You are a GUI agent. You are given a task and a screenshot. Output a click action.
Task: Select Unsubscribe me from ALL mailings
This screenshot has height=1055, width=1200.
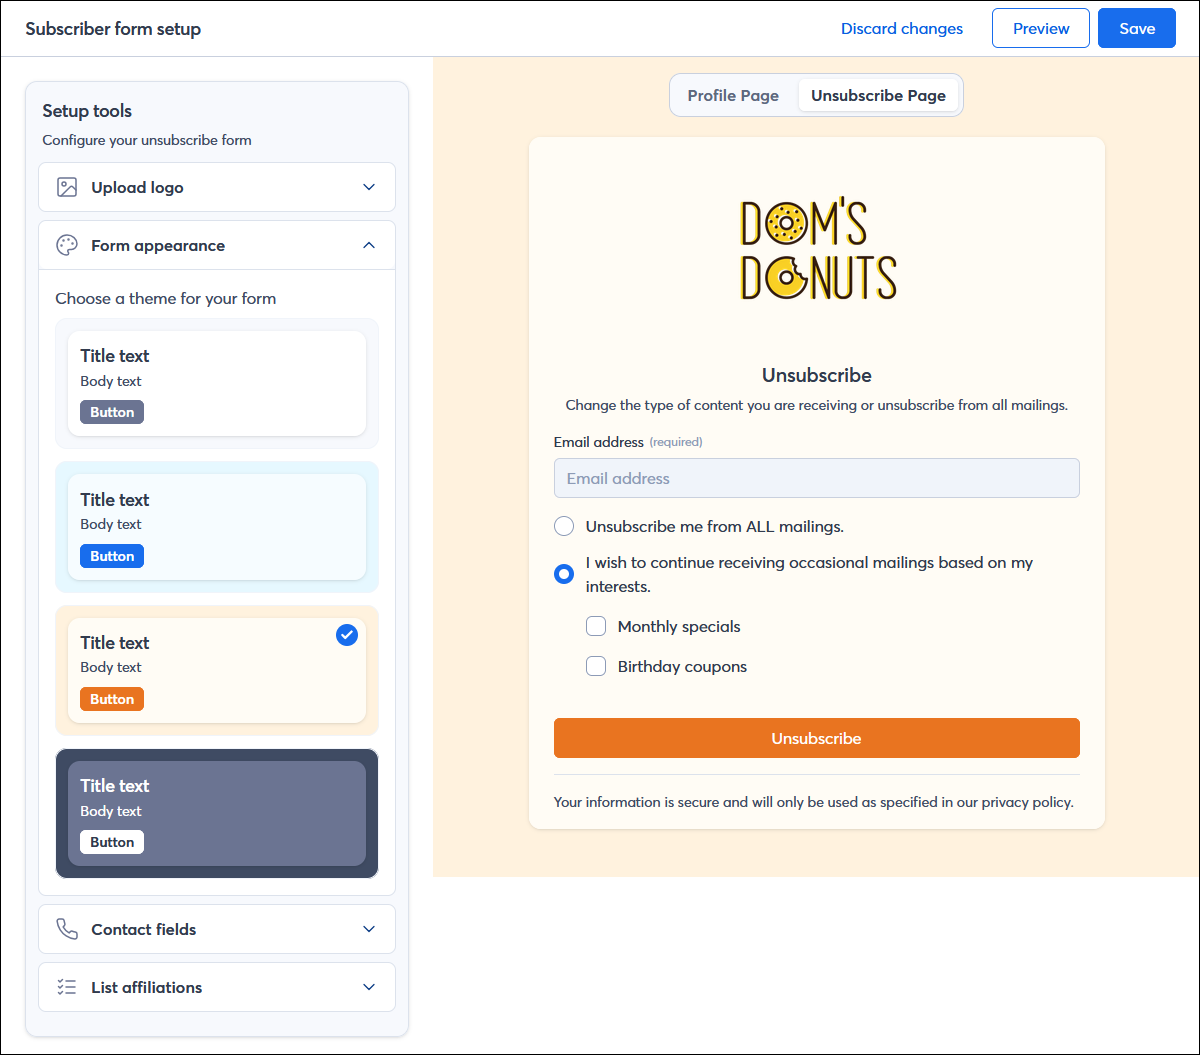point(564,526)
